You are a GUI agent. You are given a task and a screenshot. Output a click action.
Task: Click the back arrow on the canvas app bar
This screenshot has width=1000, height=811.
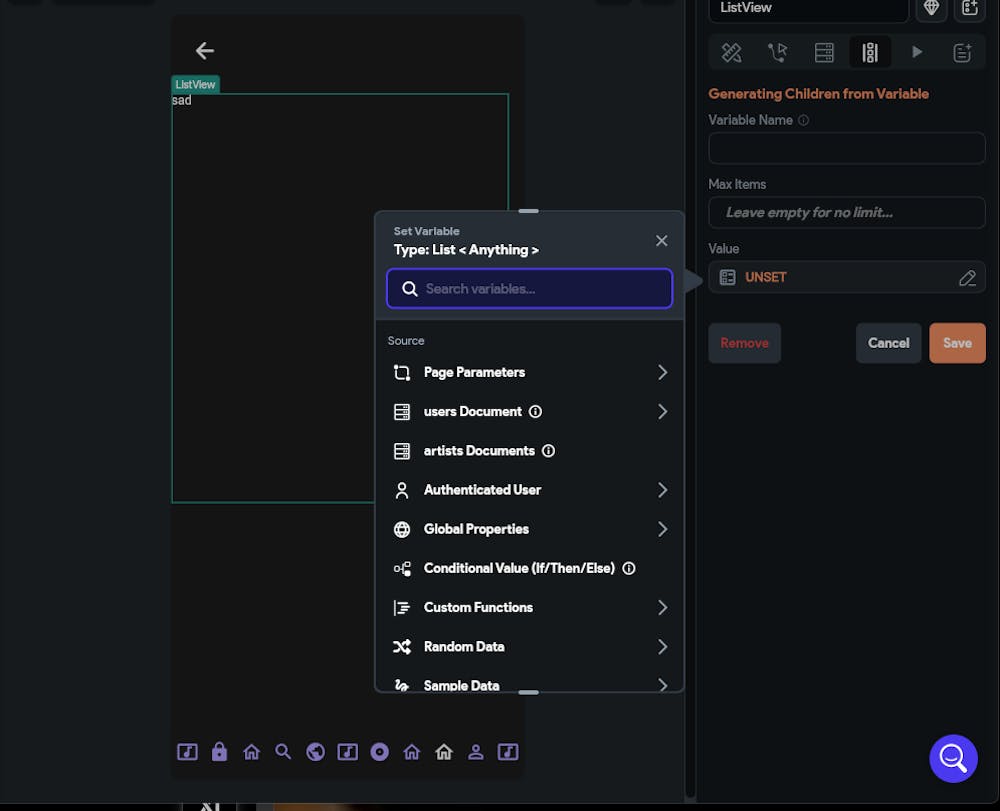pos(205,51)
